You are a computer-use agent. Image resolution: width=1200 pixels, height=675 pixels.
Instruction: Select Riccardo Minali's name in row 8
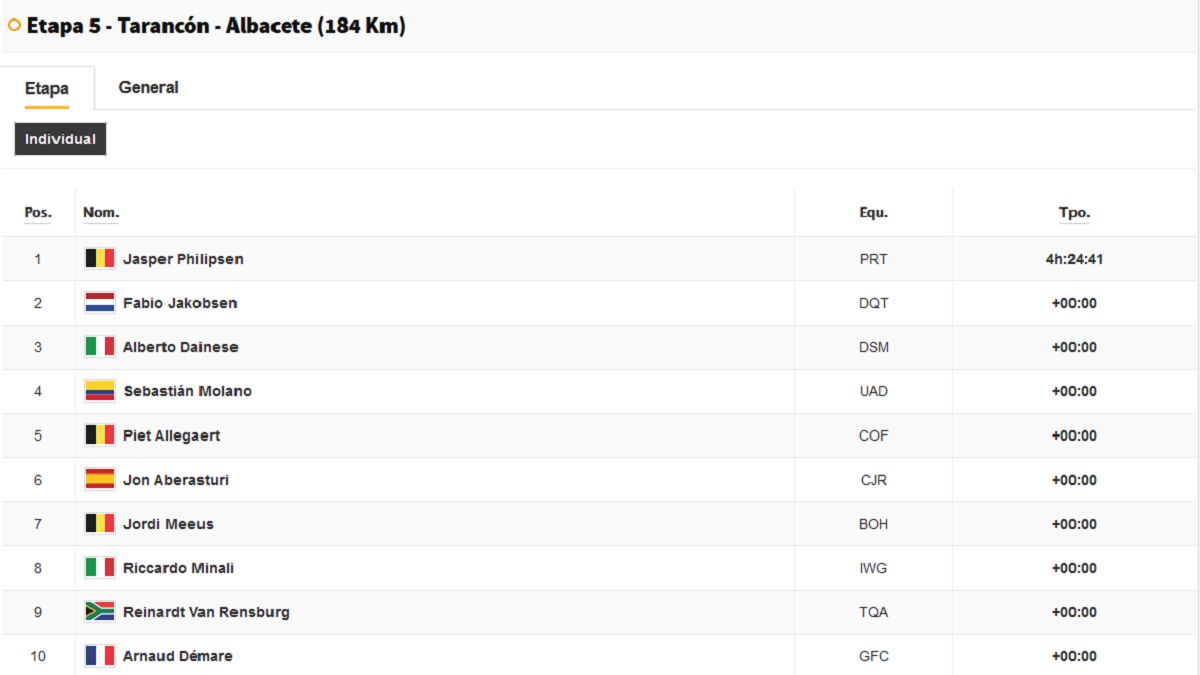(x=178, y=568)
